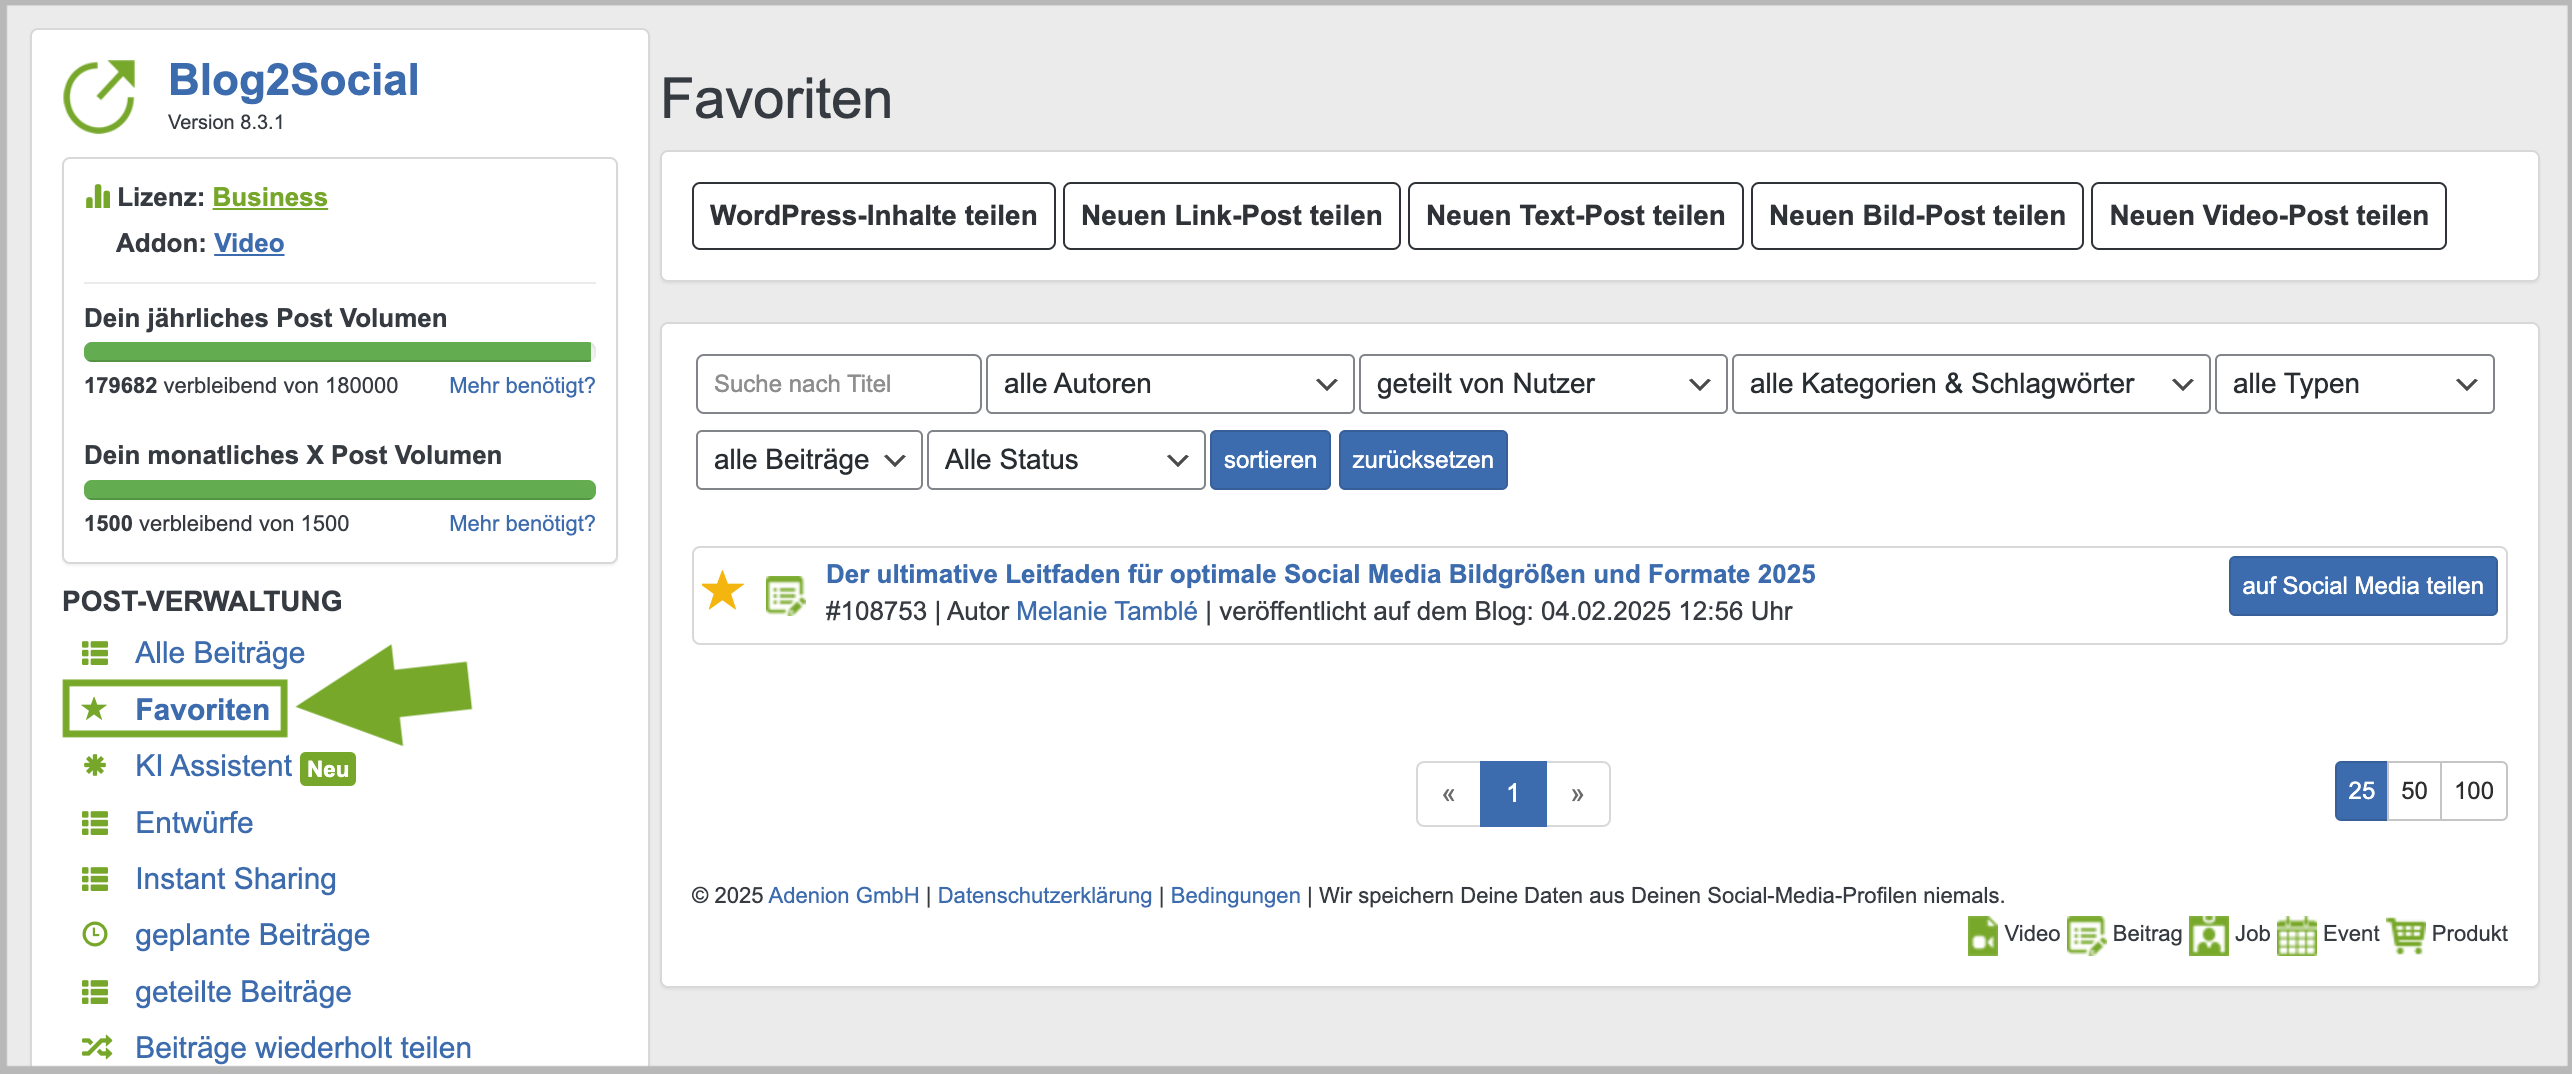
Task: Click the zurücksetzen button
Action: click(x=1423, y=460)
